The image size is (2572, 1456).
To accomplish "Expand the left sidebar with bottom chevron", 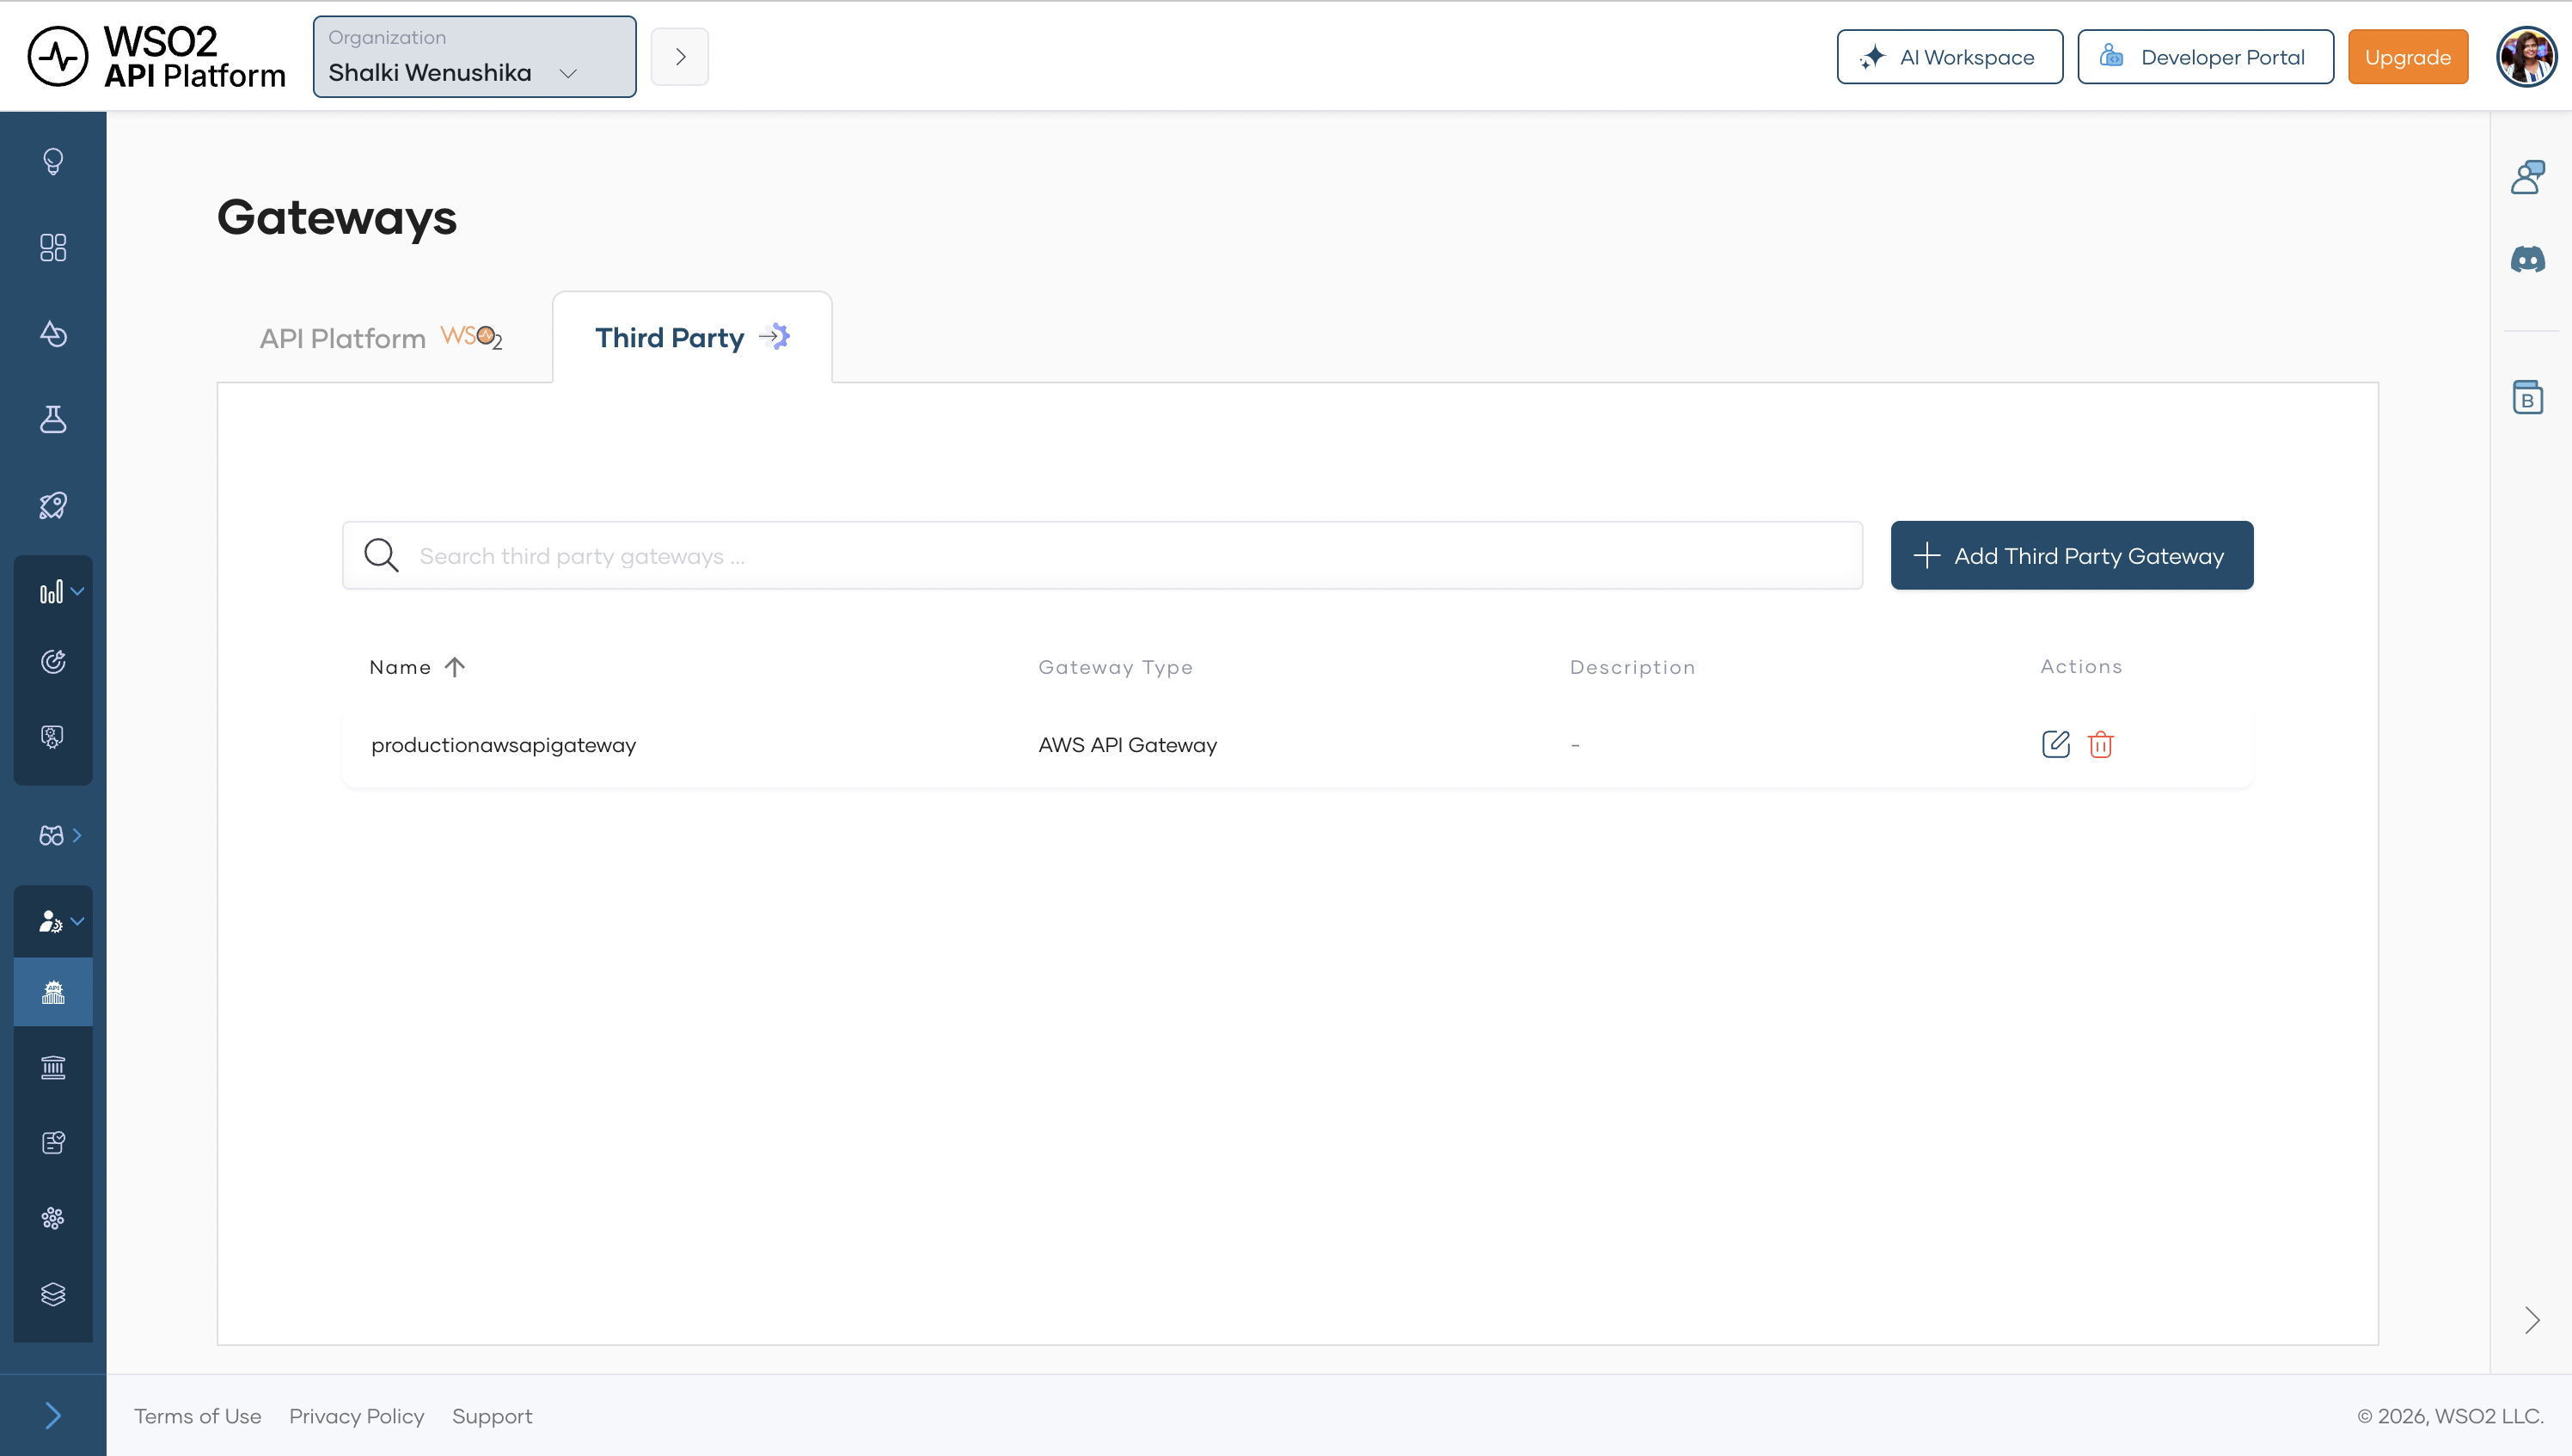I will pyautogui.click(x=53, y=1415).
